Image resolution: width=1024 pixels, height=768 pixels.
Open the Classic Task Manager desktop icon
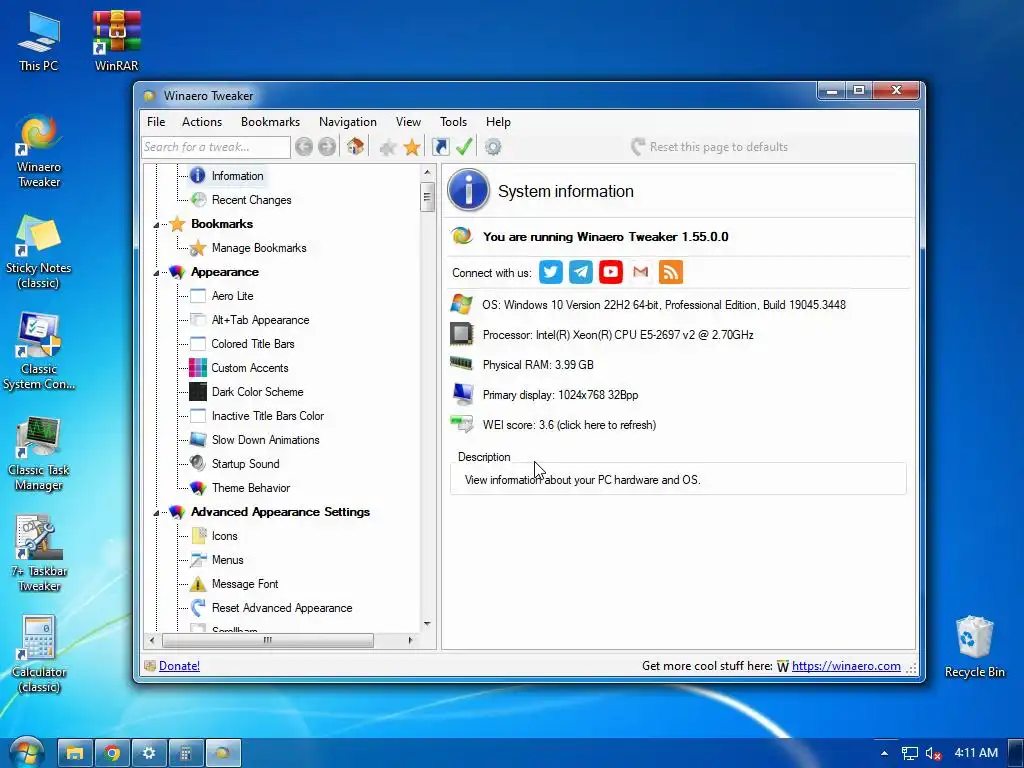39,455
